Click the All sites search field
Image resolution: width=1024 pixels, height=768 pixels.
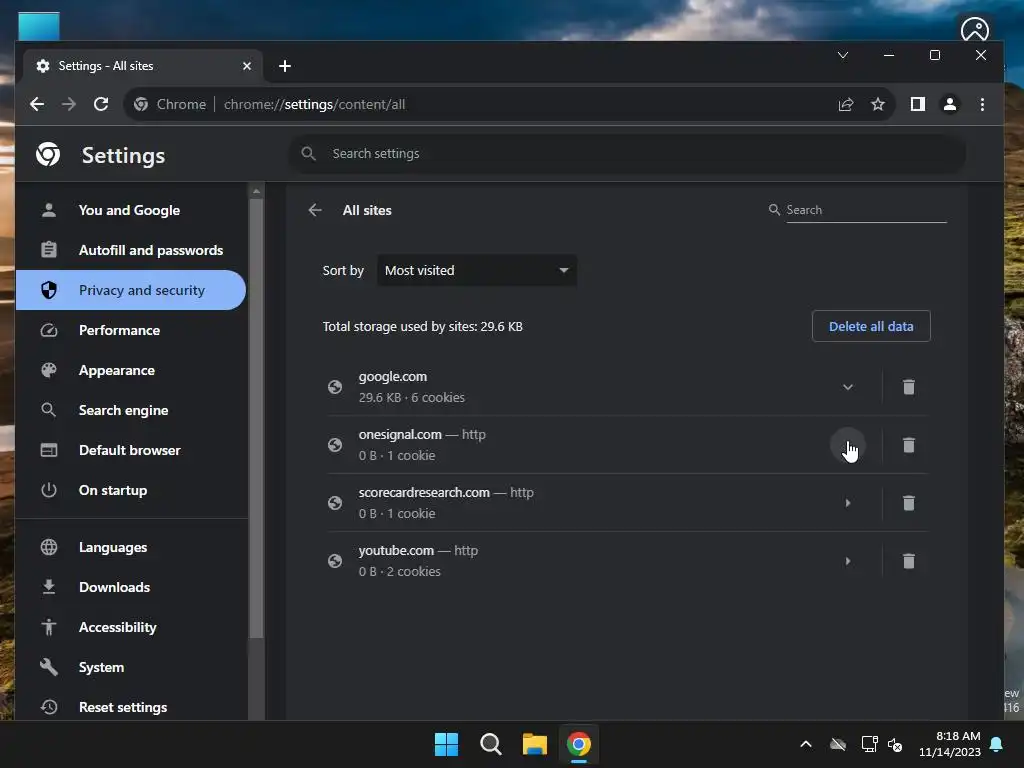[x=866, y=210]
